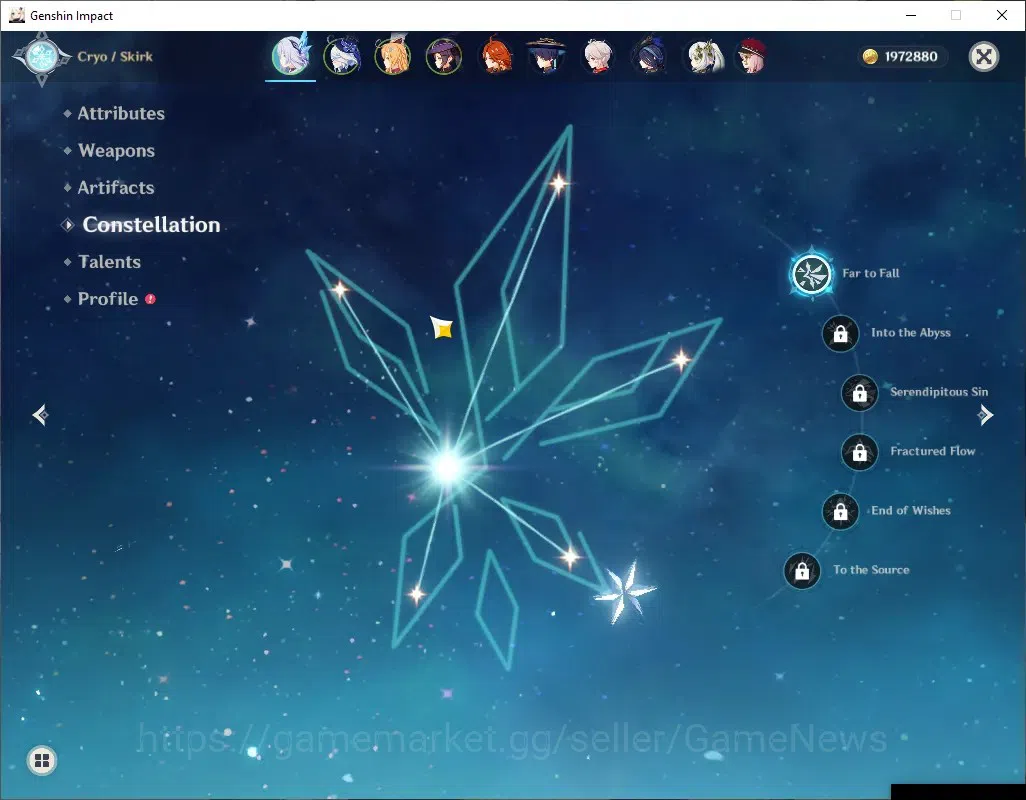Open the unlocked Far to Fall constellation node
The image size is (1026, 800).
point(811,273)
